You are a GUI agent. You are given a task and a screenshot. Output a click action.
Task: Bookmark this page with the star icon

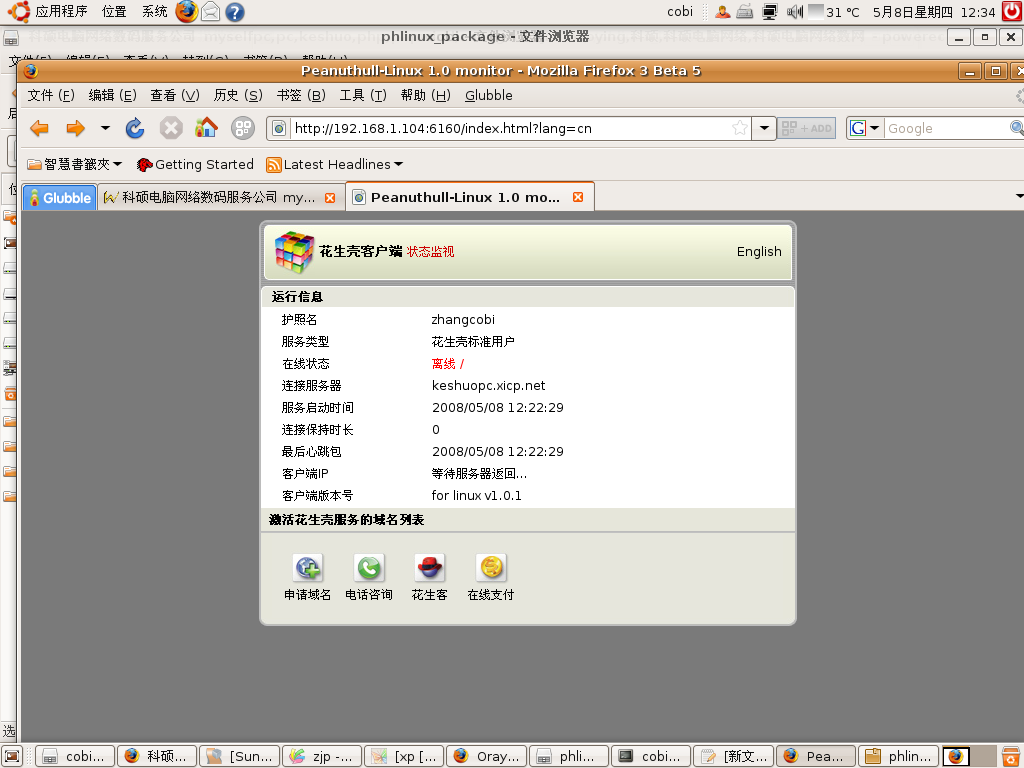coord(739,128)
